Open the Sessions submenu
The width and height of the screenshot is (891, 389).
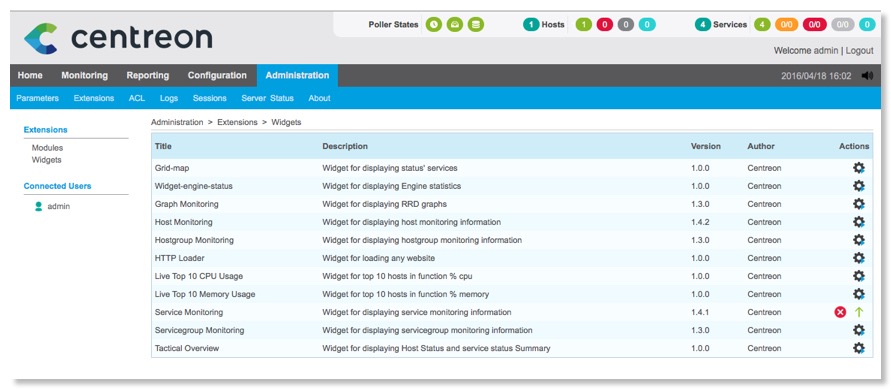point(210,98)
